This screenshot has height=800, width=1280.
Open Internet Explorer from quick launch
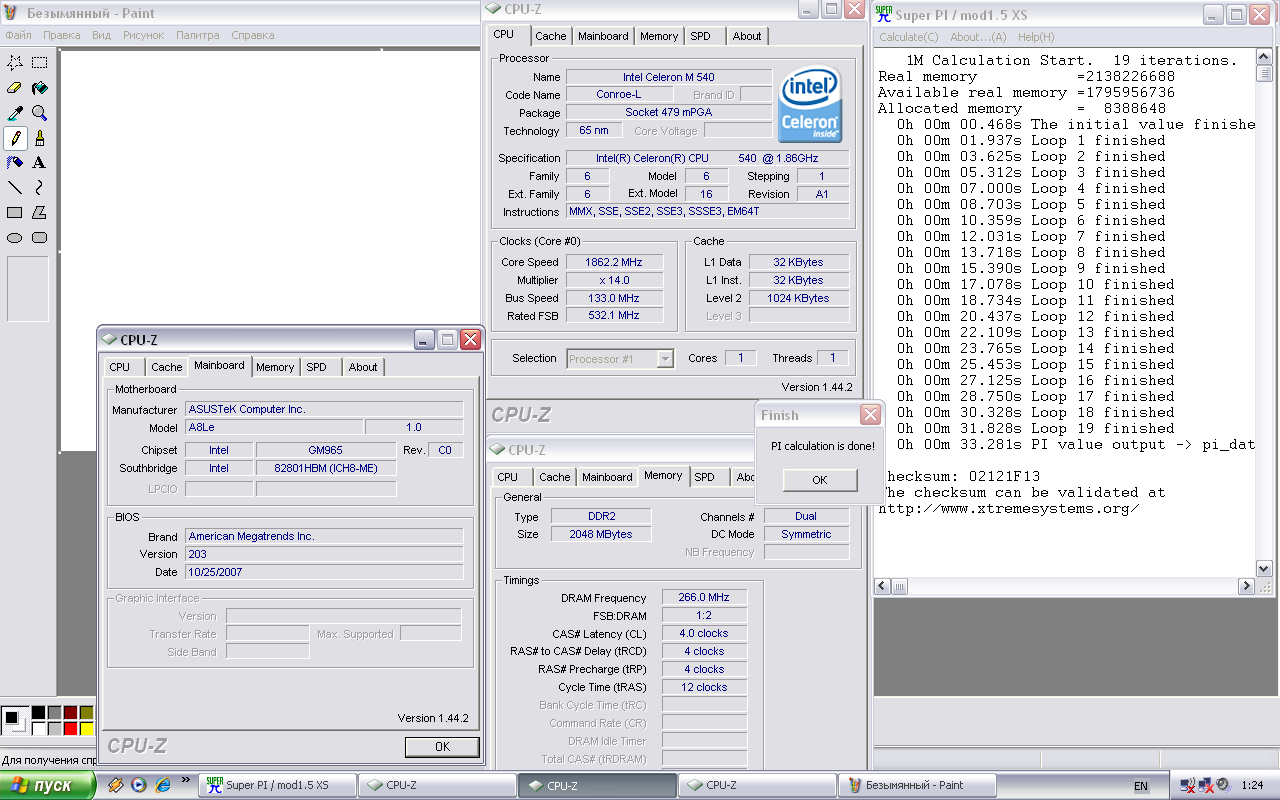coord(163,785)
